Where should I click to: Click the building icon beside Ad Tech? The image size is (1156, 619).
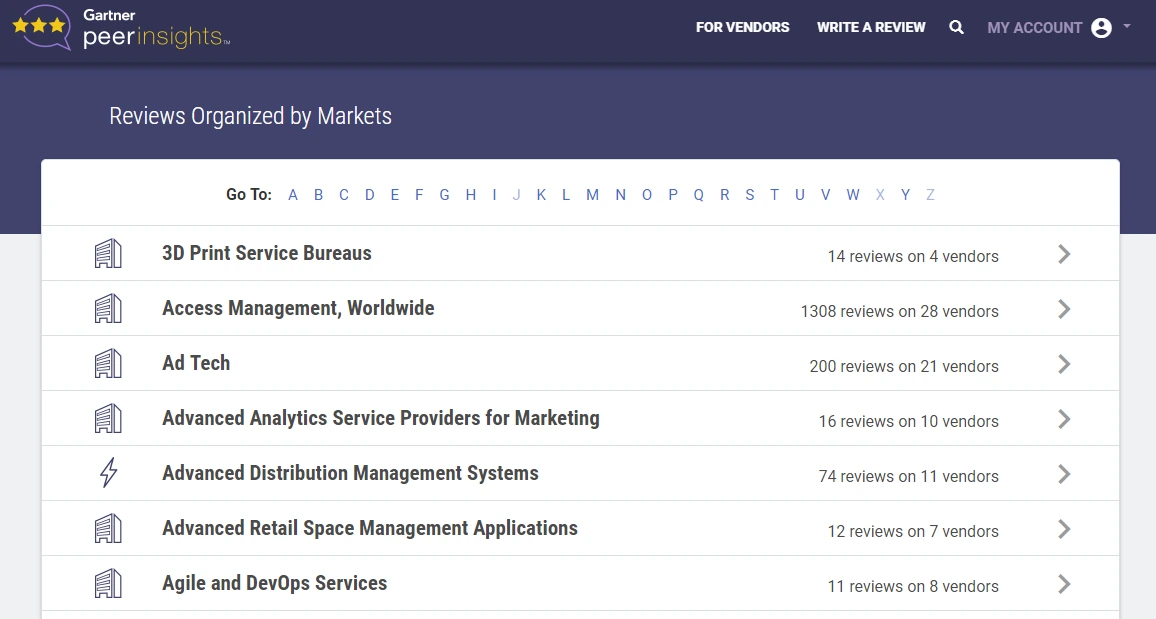click(108, 364)
